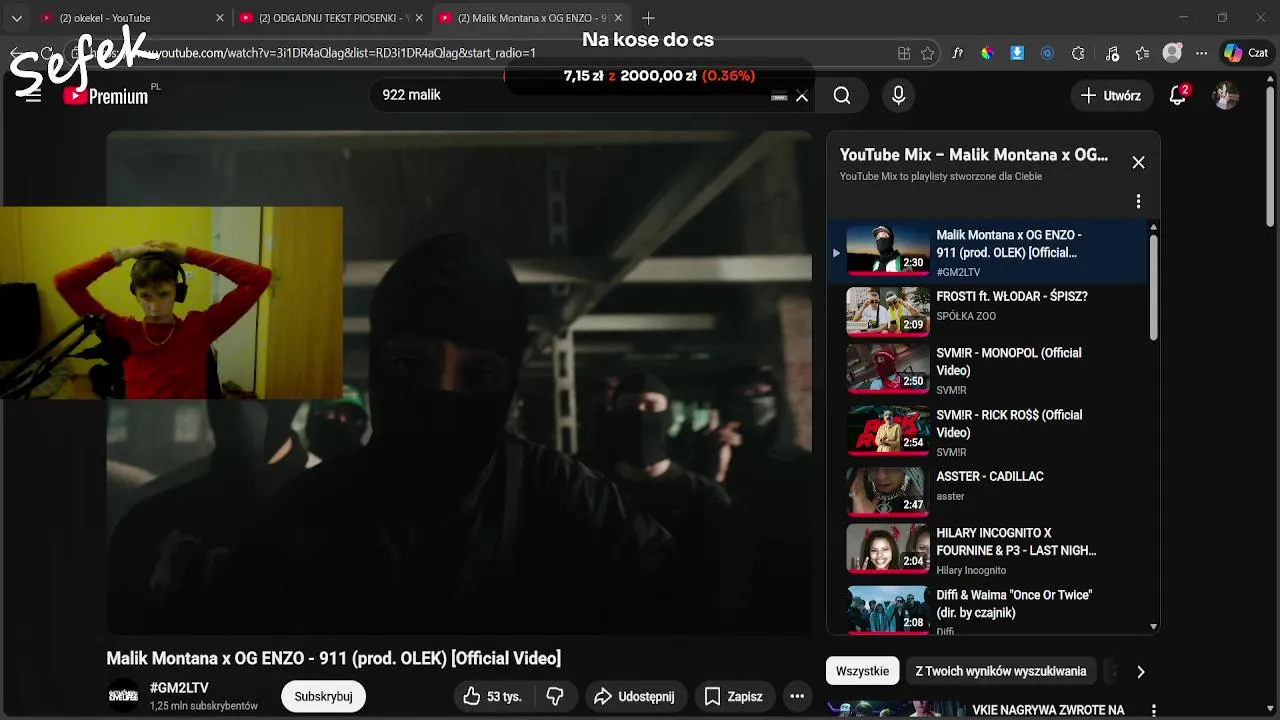Image resolution: width=1280 pixels, height=720 pixels.
Task: Select the Wszystkie filter chip
Action: (862, 671)
